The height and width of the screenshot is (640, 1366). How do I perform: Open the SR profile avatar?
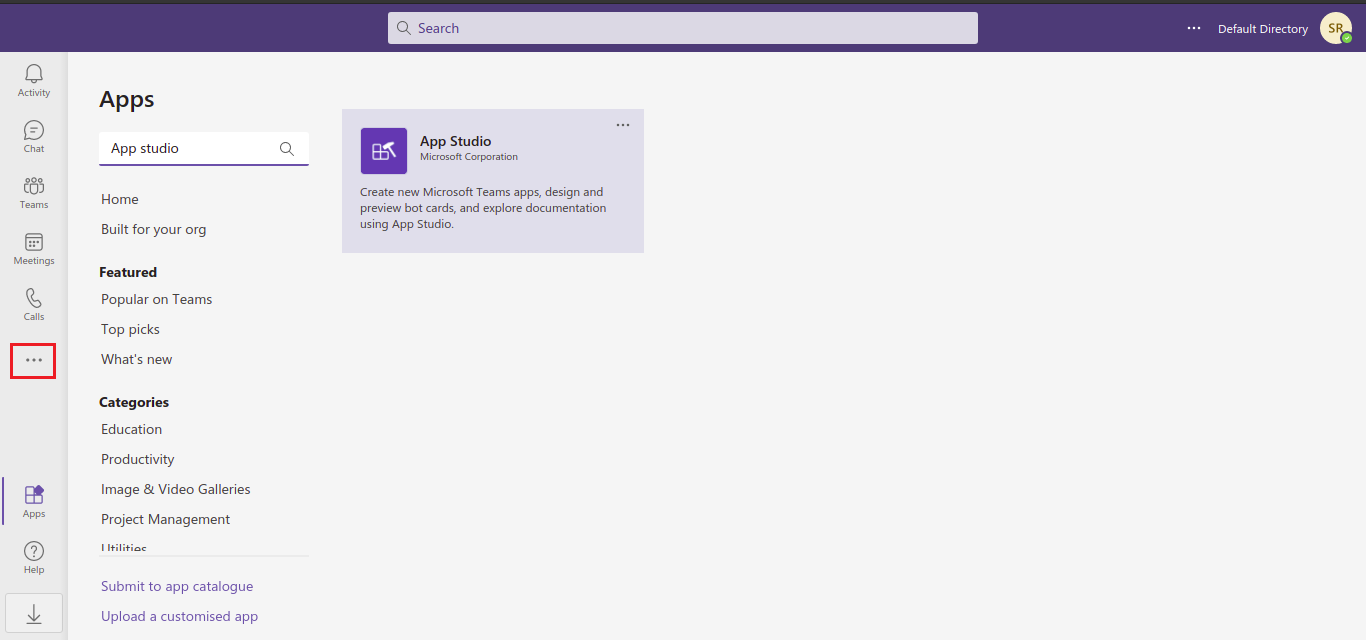tap(1336, 28)
